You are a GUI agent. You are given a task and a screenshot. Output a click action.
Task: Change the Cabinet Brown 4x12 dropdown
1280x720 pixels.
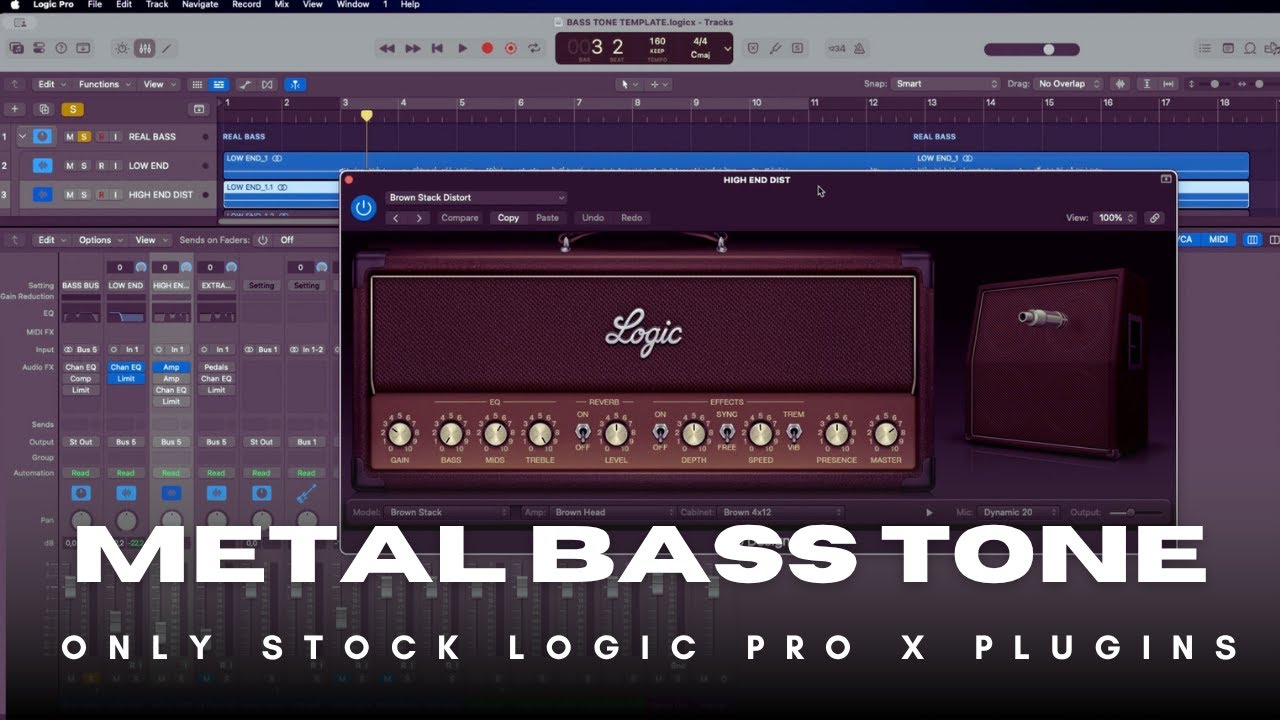click(x=781, y=512)
